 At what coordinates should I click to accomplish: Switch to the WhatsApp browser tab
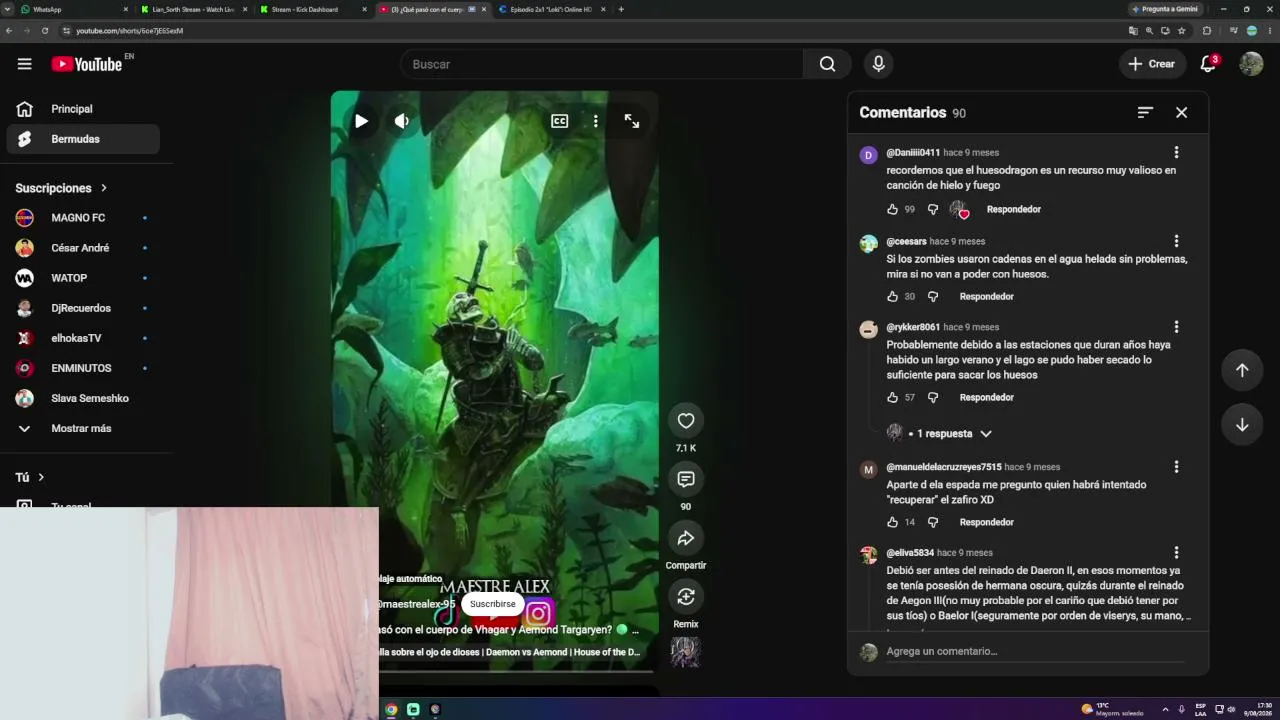[x=75, y=9]
